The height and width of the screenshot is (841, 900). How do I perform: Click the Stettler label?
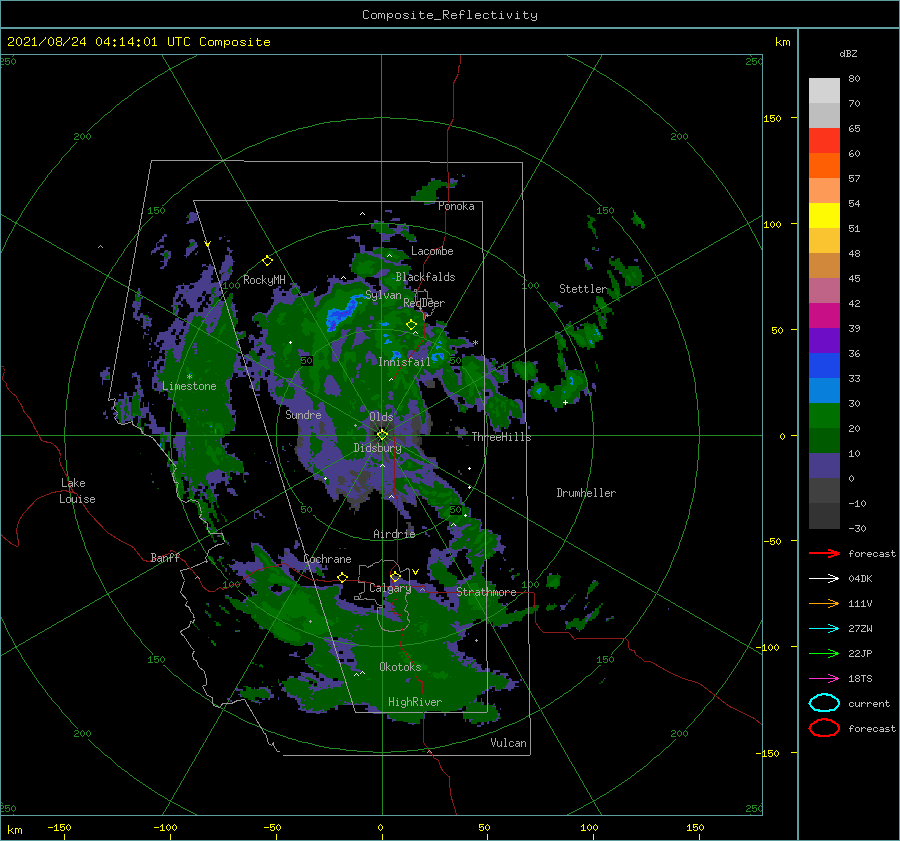pyautogui.click(x=583, y=289)
